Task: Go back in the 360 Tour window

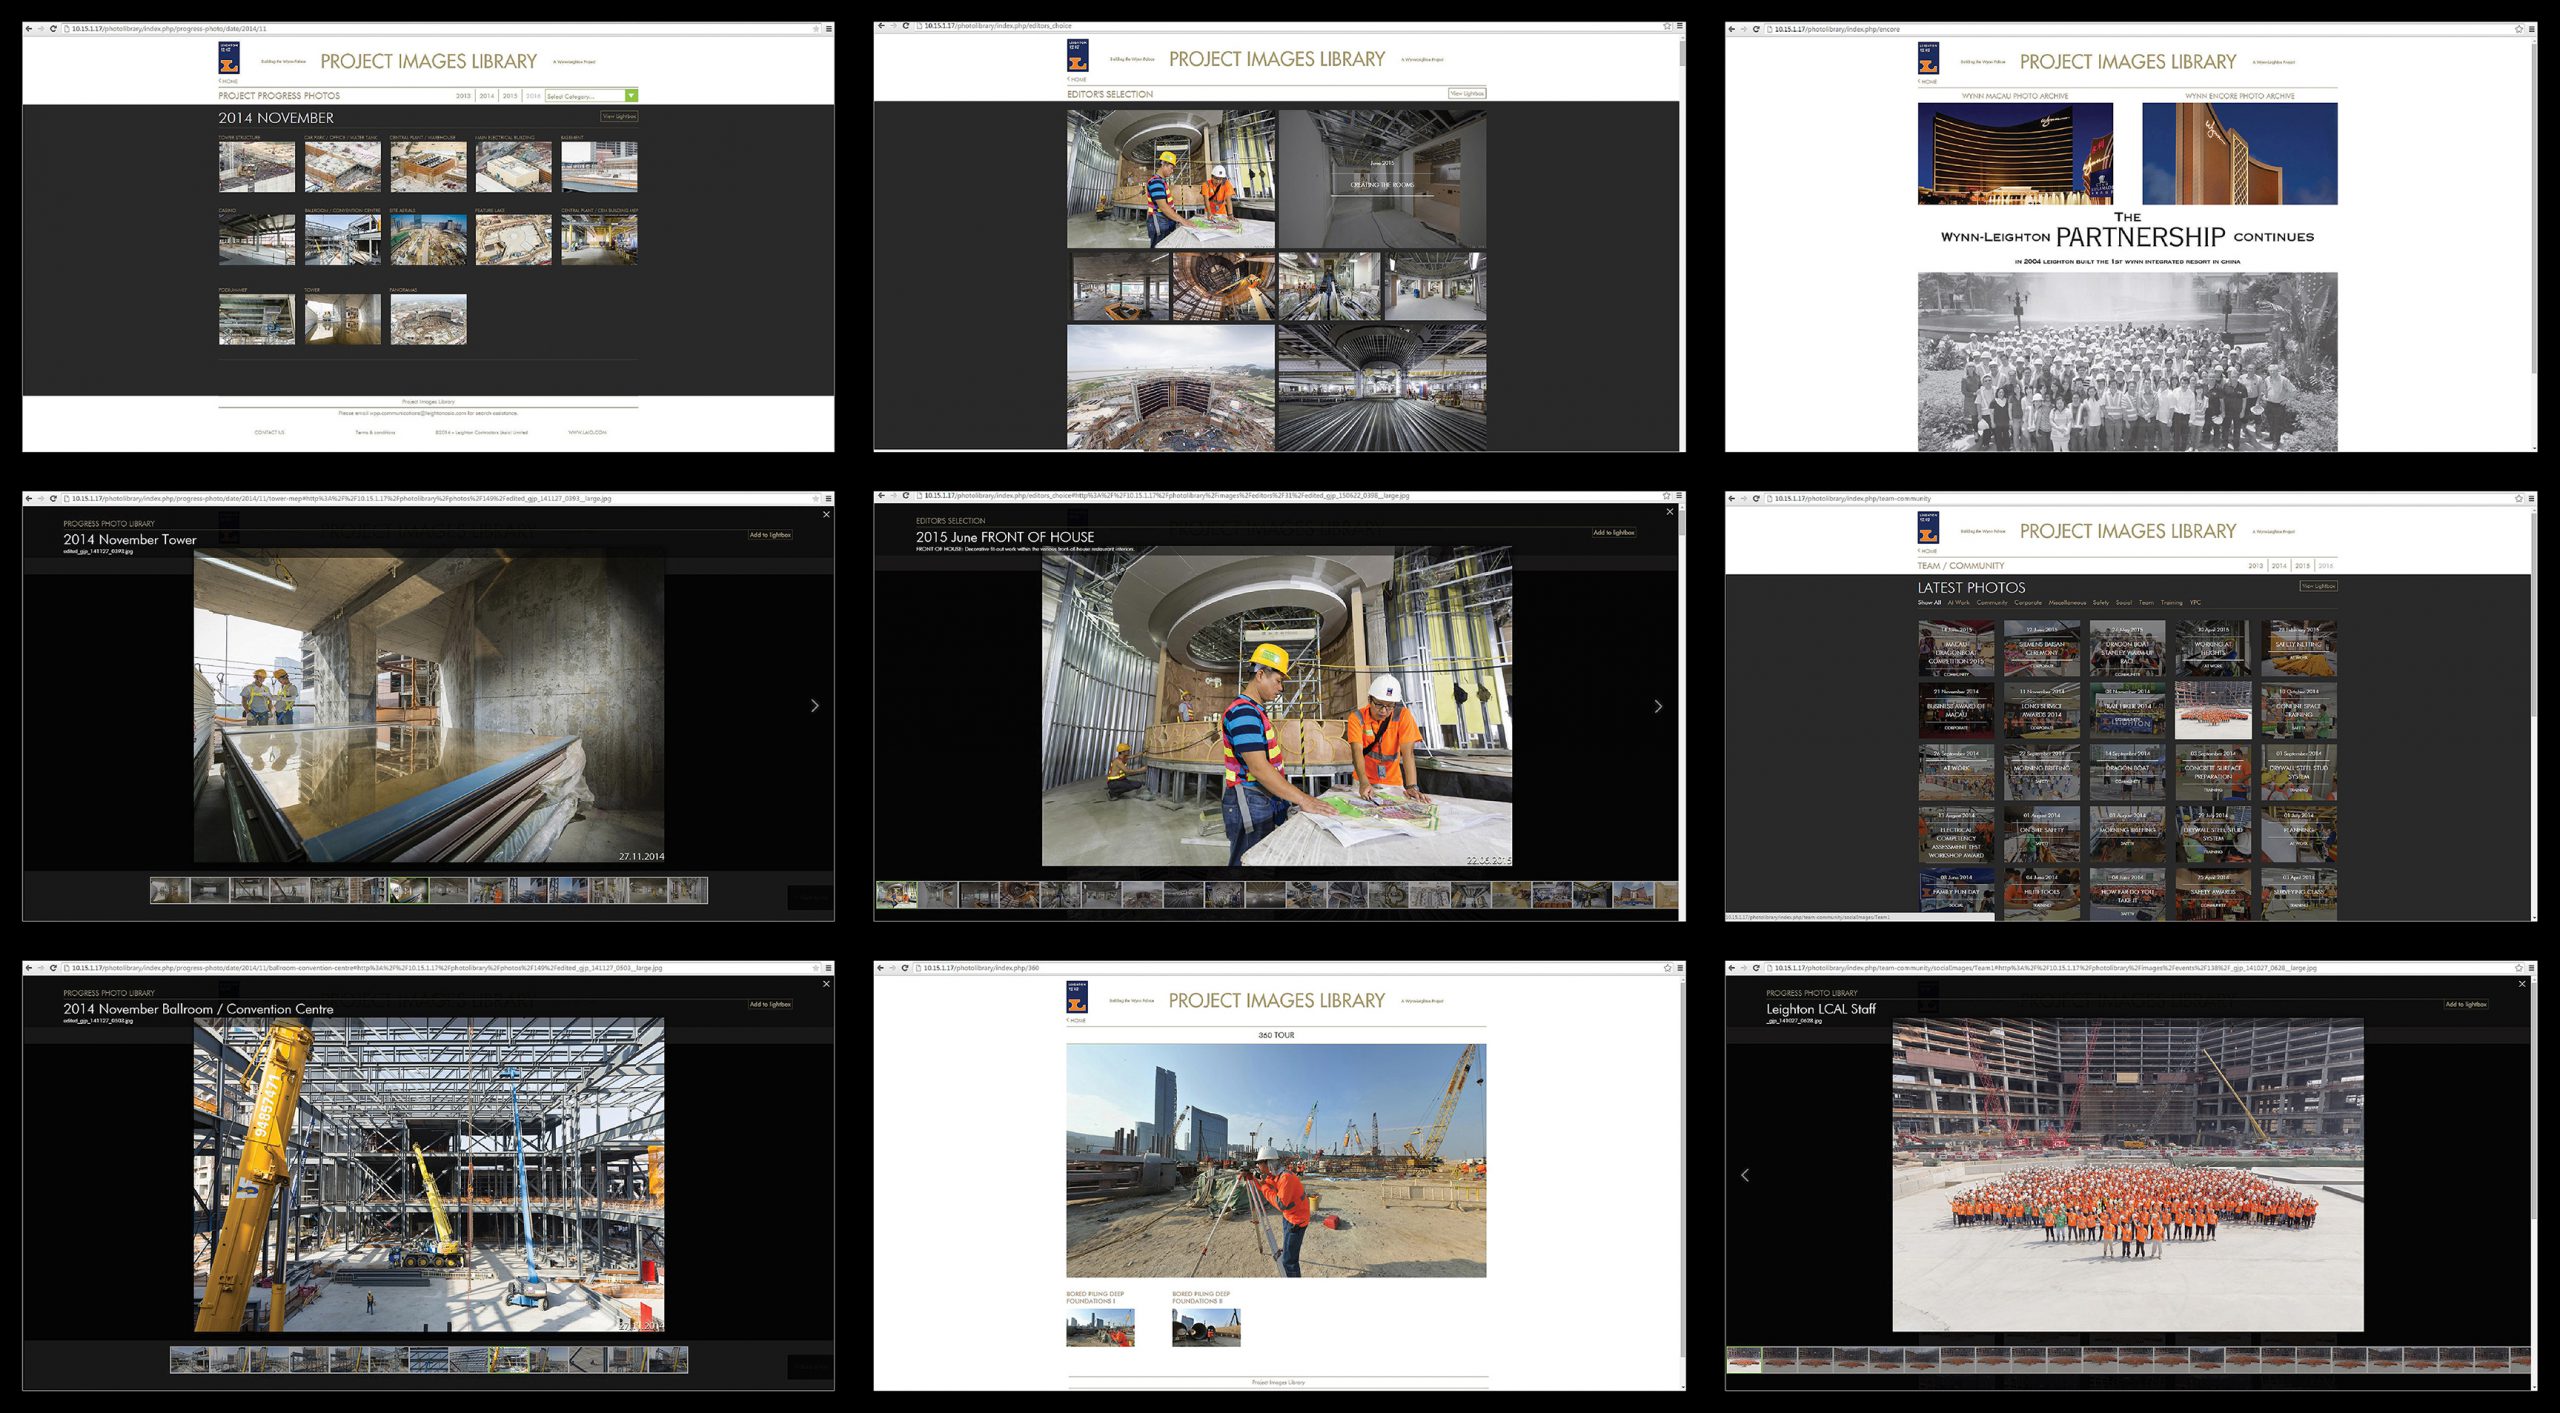Action: coord(880,968)
